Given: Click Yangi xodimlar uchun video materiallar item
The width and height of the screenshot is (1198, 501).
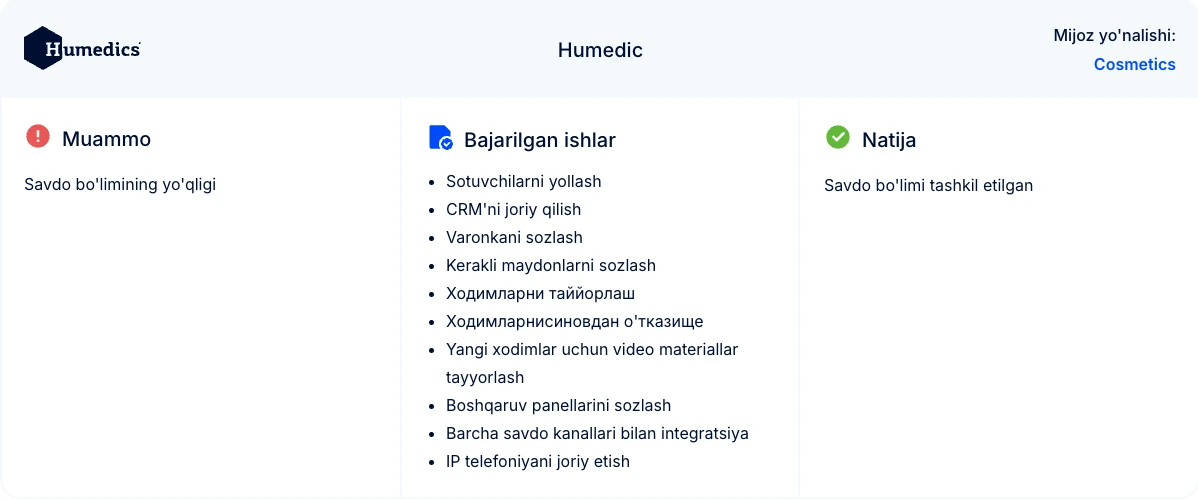Looking at the screenshot, I should pyautogui.click(x=591, y=350).
